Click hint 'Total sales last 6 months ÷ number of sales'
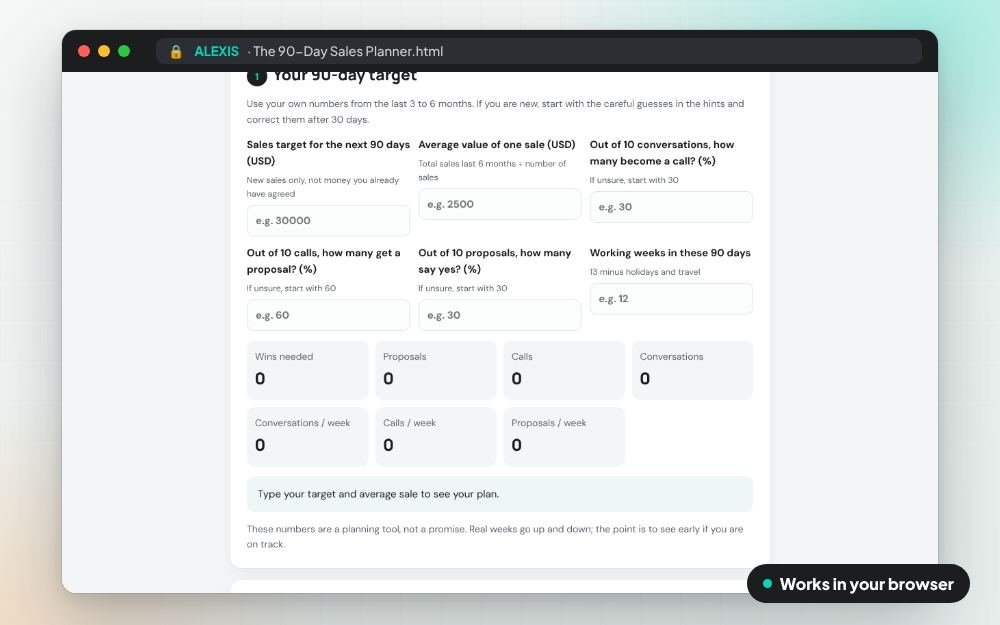Screen dimensions: 1000x625 (492, 170)
